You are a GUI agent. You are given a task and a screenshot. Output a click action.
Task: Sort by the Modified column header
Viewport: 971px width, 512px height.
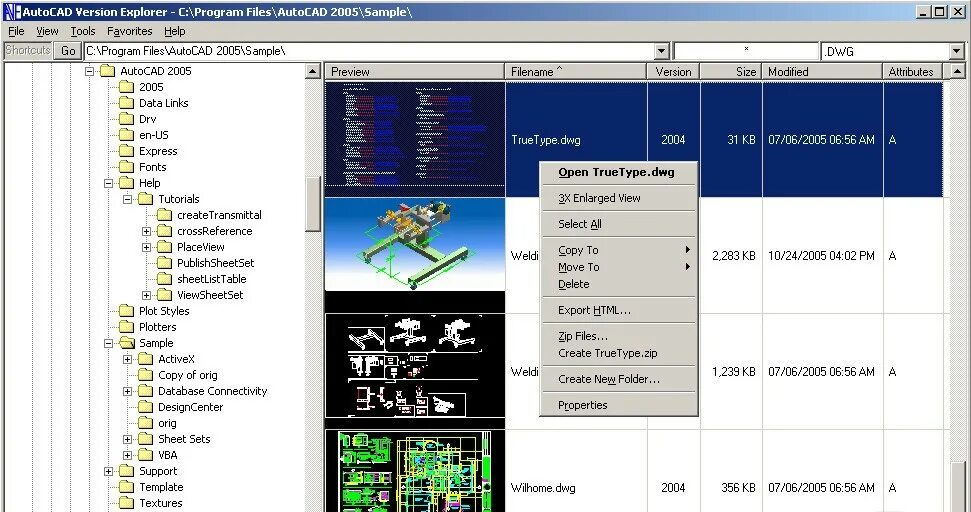point(822,72)
